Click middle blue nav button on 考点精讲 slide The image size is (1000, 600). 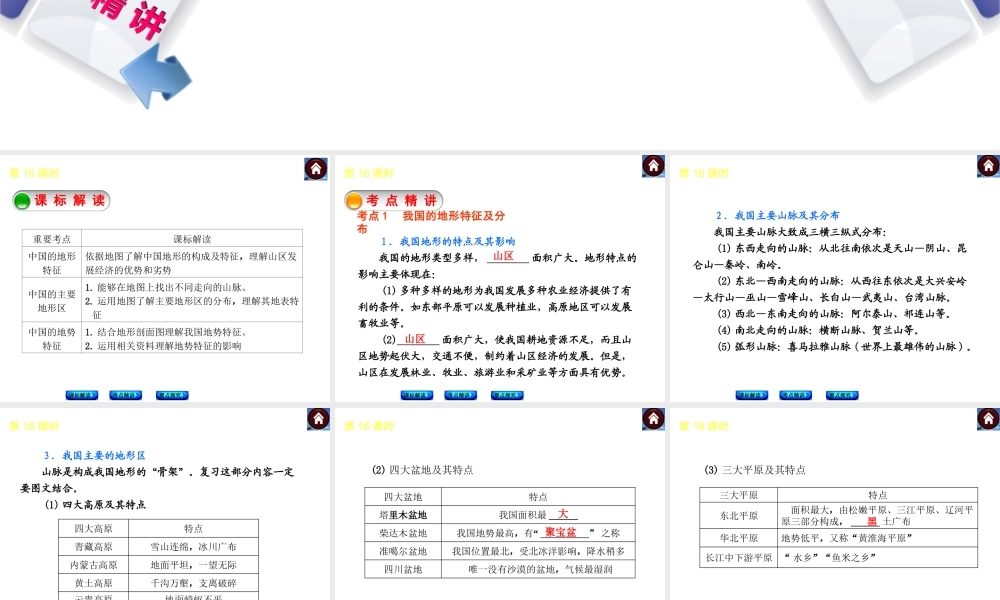tap(460, 395)
